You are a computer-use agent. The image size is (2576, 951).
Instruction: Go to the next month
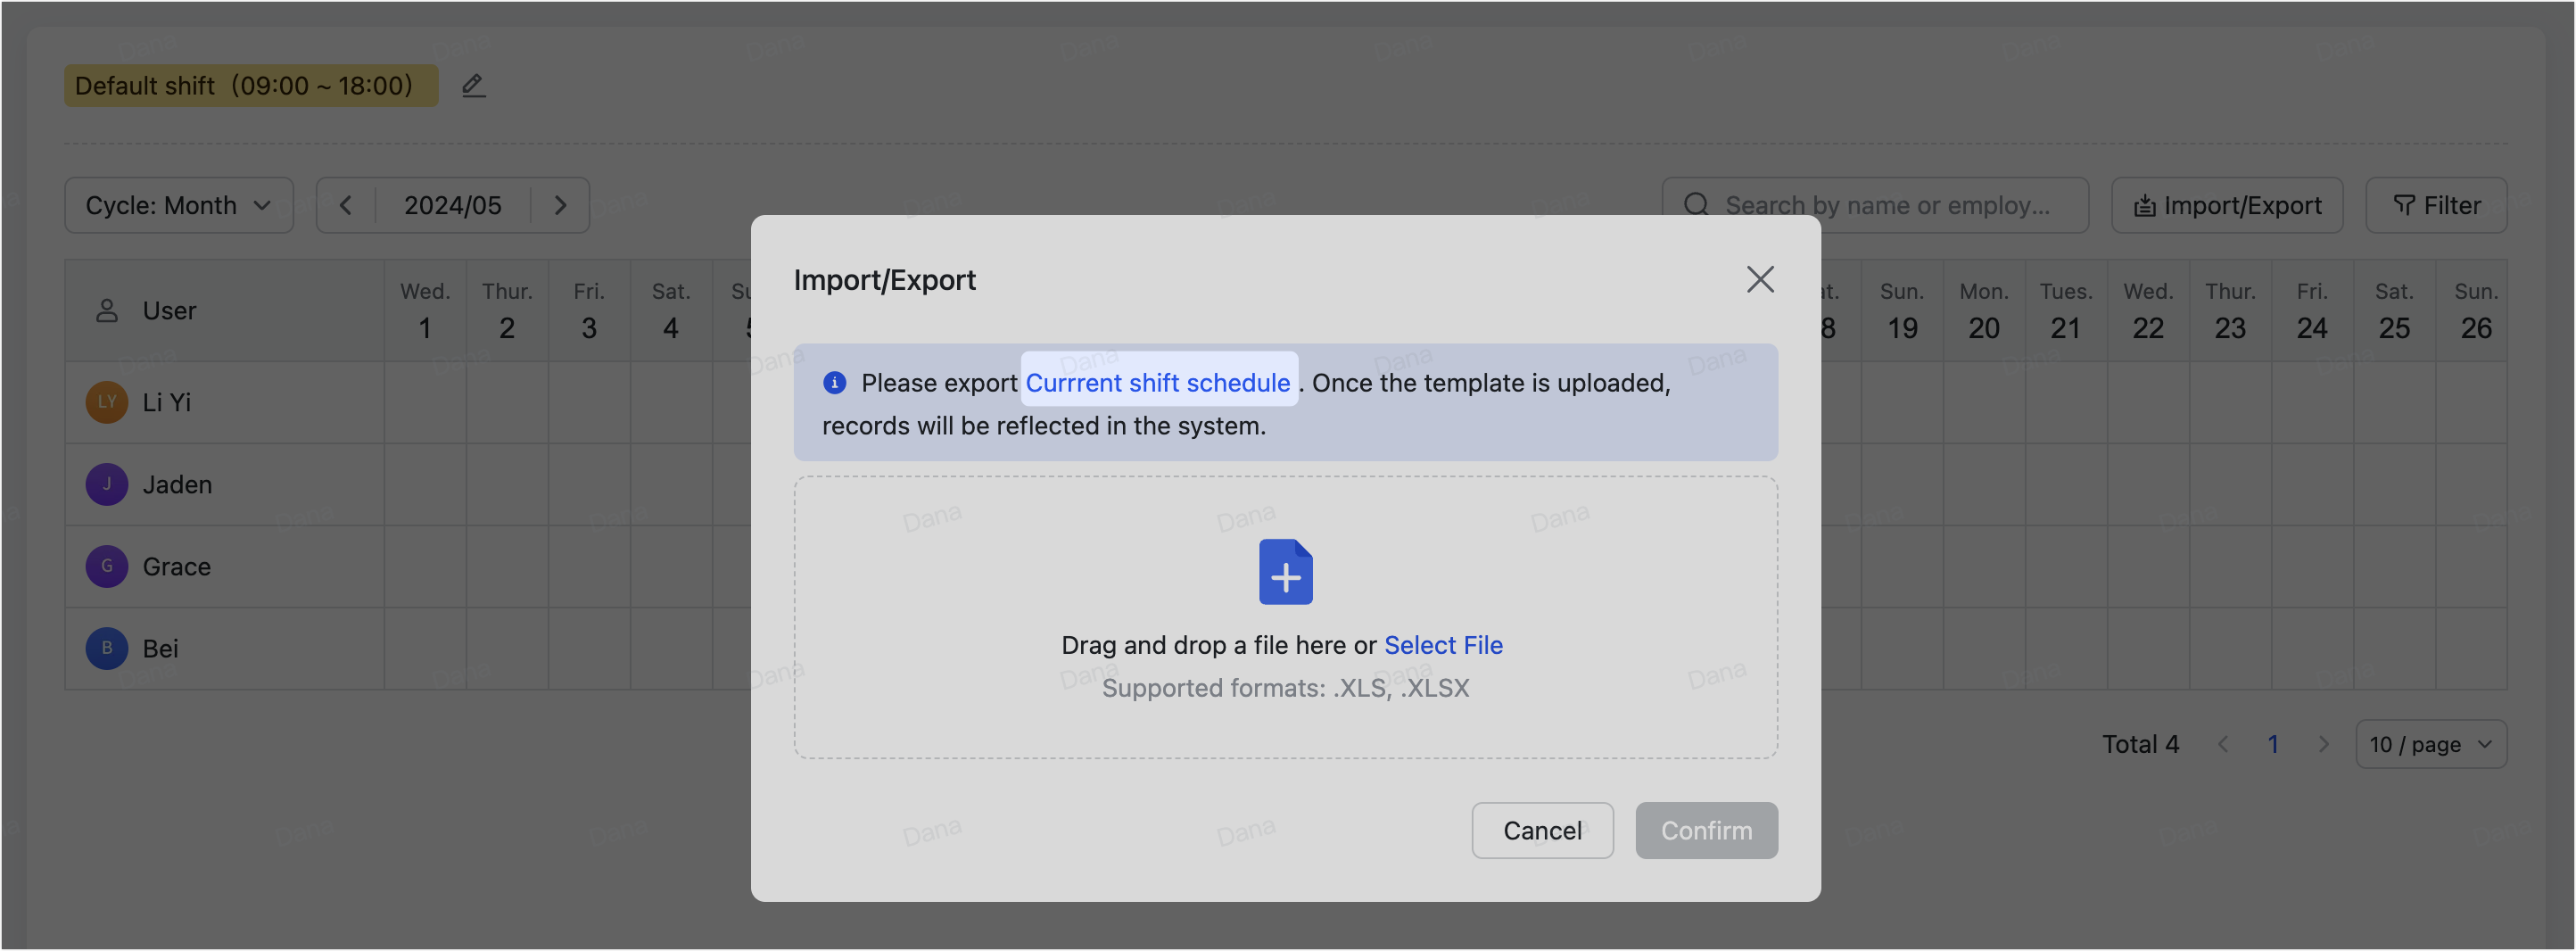click(560, 205)
